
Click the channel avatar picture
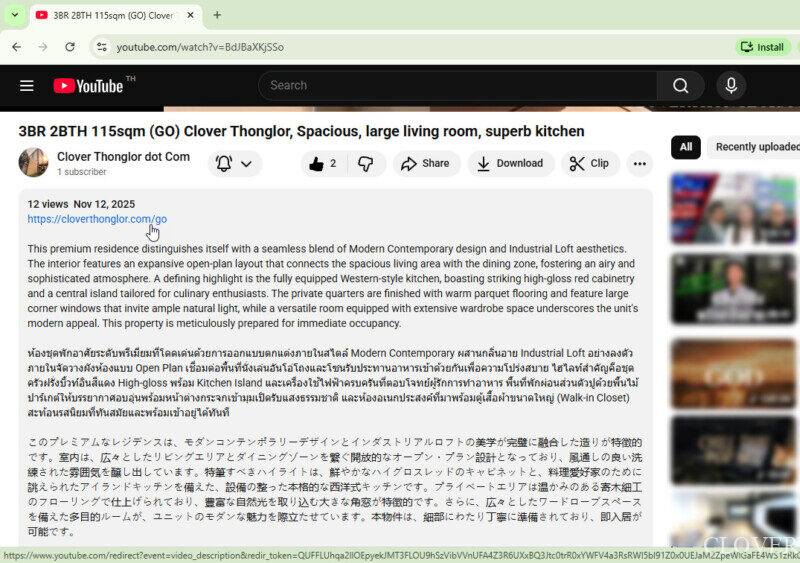pyautogui.click(x=34, y=162)
